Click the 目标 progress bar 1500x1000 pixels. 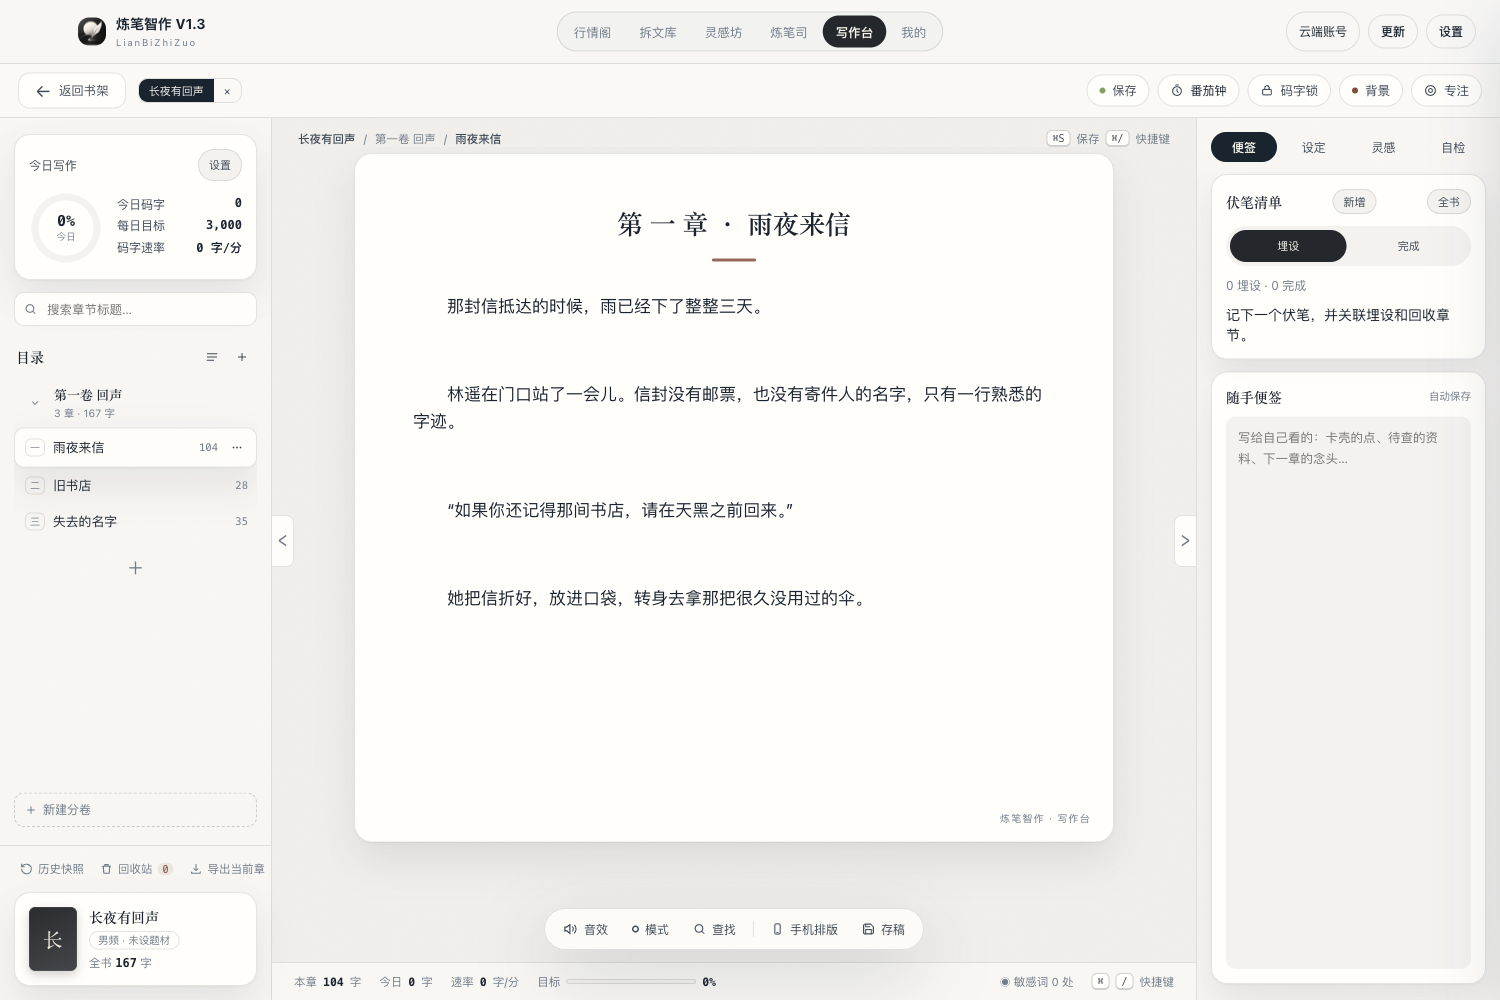[x=631, y=982]
